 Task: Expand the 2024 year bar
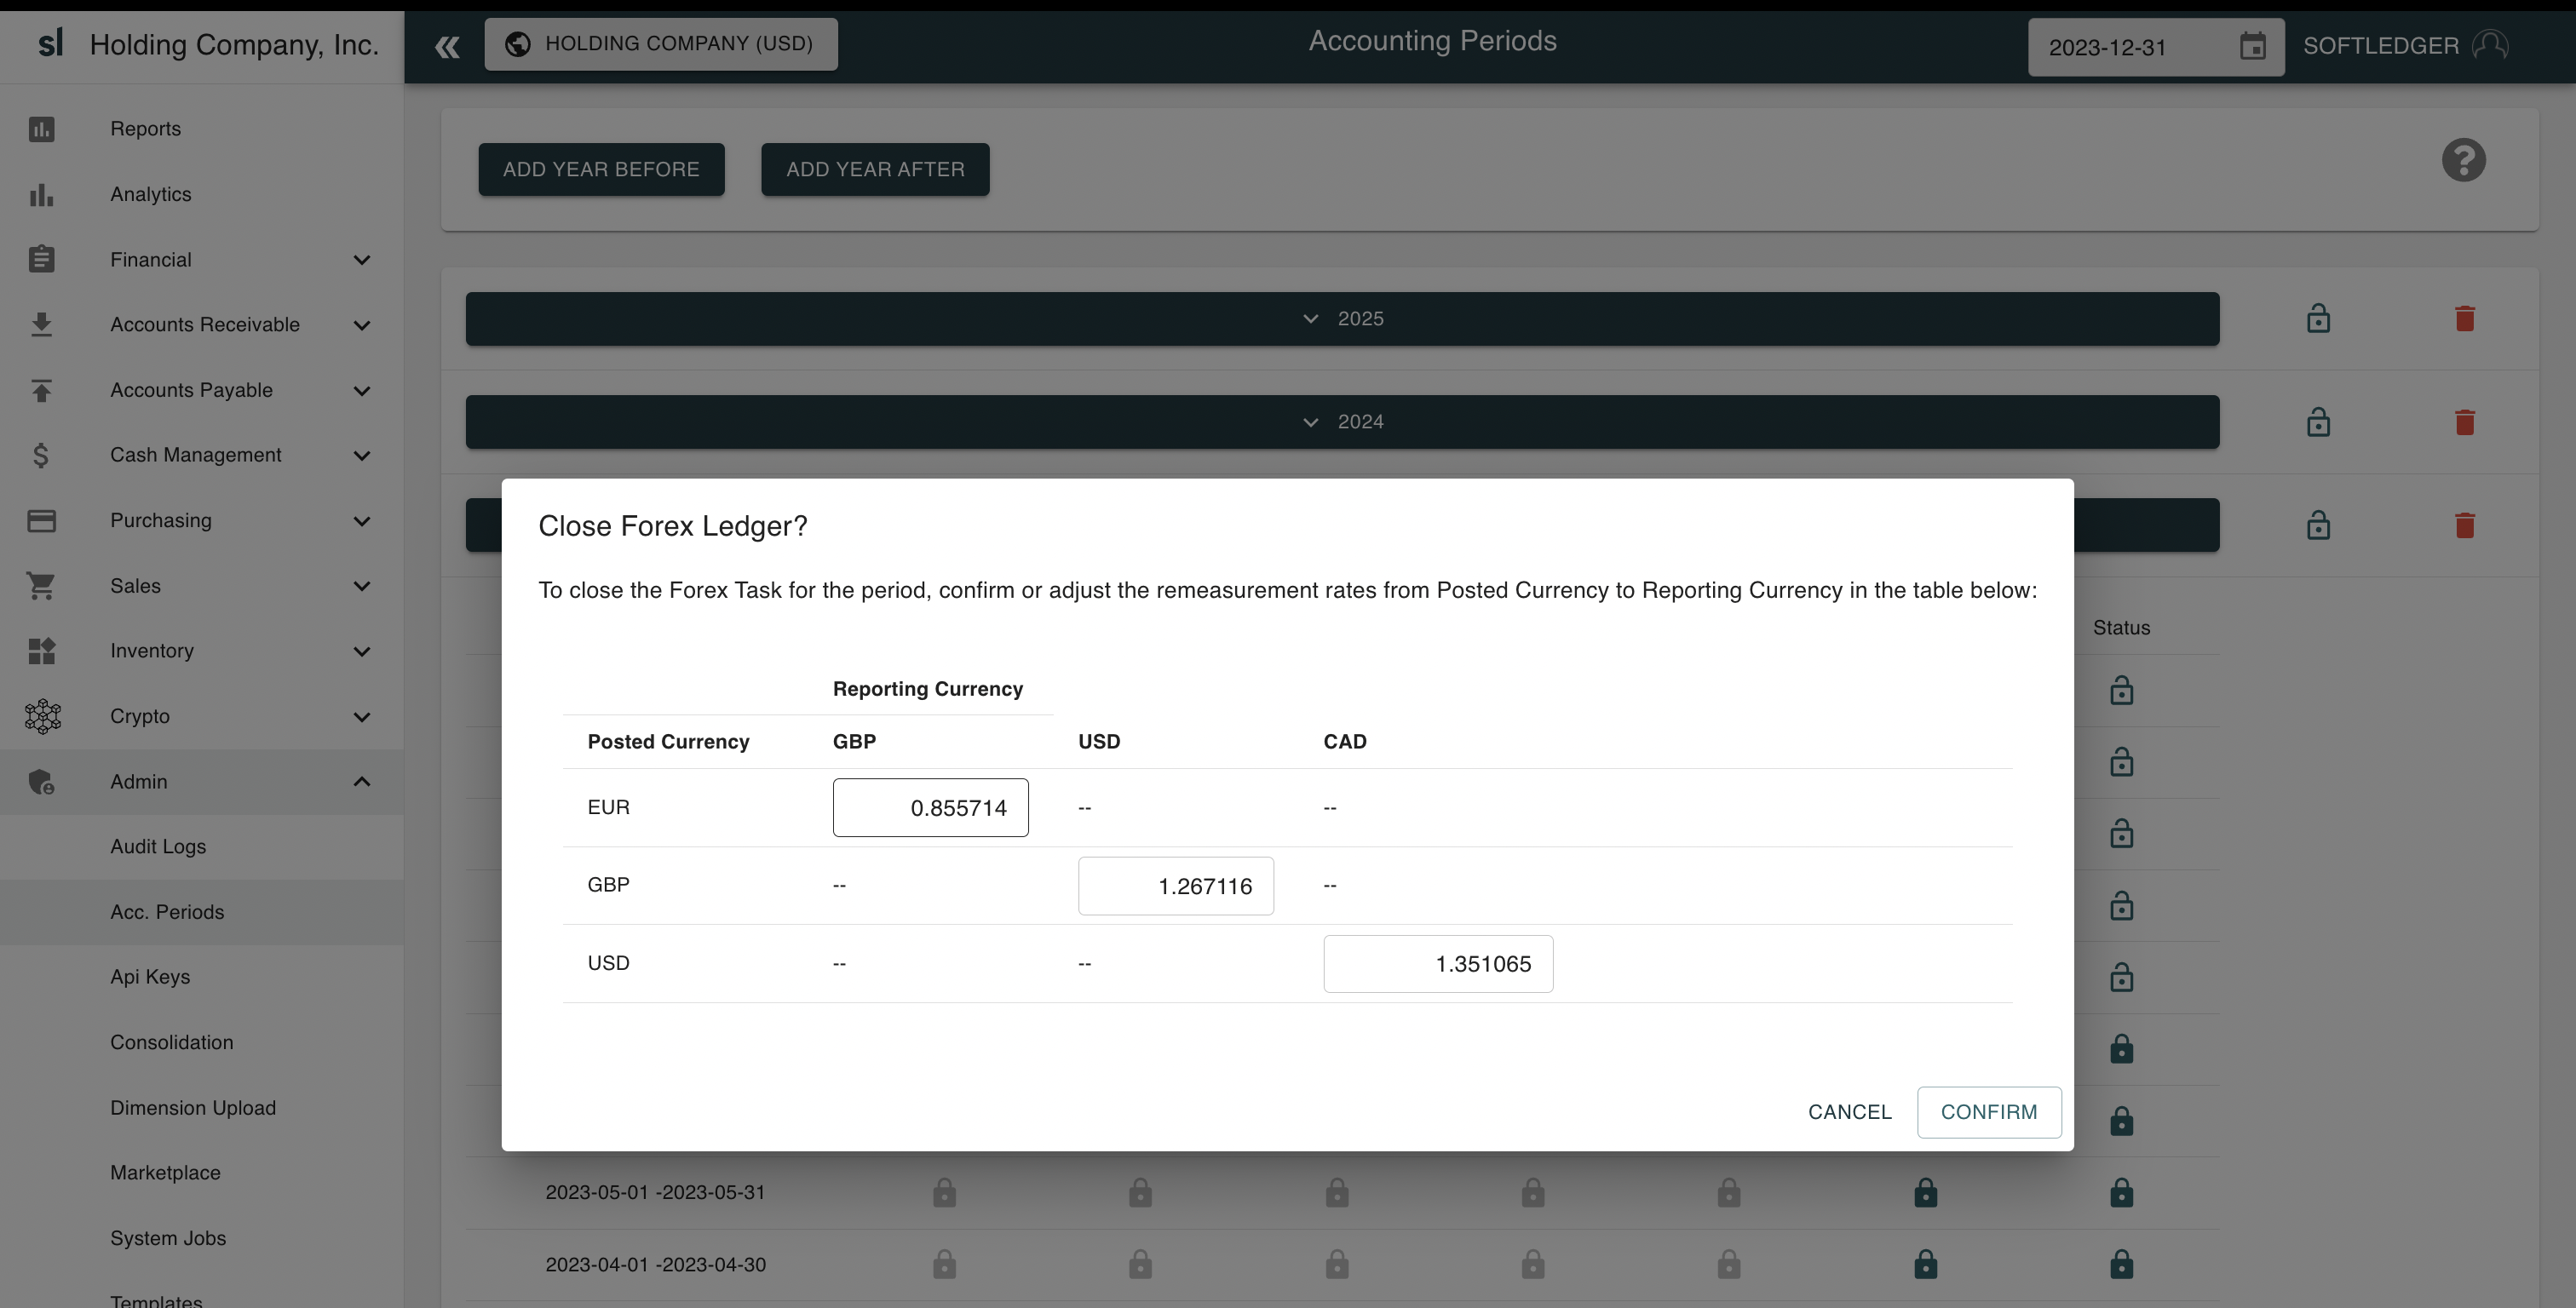[1342, 422]
